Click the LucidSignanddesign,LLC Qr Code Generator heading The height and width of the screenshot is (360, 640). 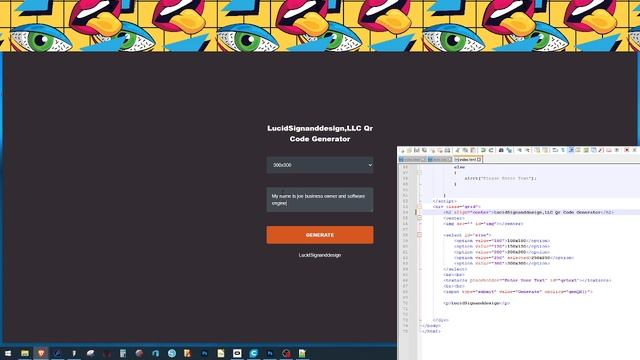click(320, 133)
